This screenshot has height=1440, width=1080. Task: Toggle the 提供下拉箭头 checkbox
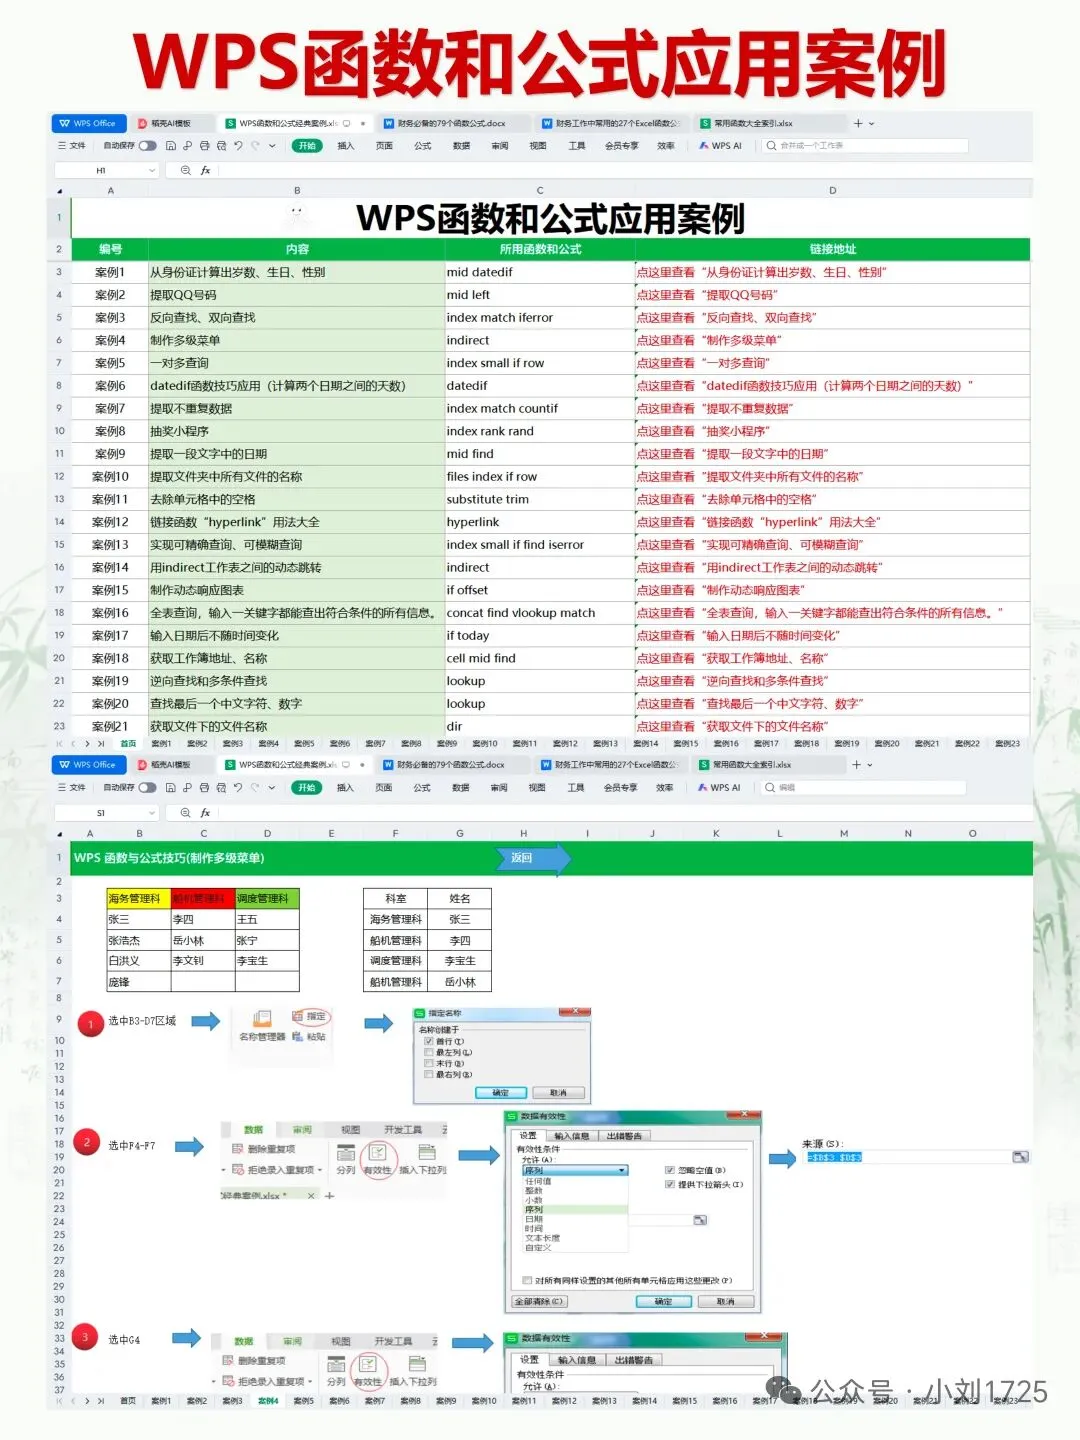(x=670, y=1184)
